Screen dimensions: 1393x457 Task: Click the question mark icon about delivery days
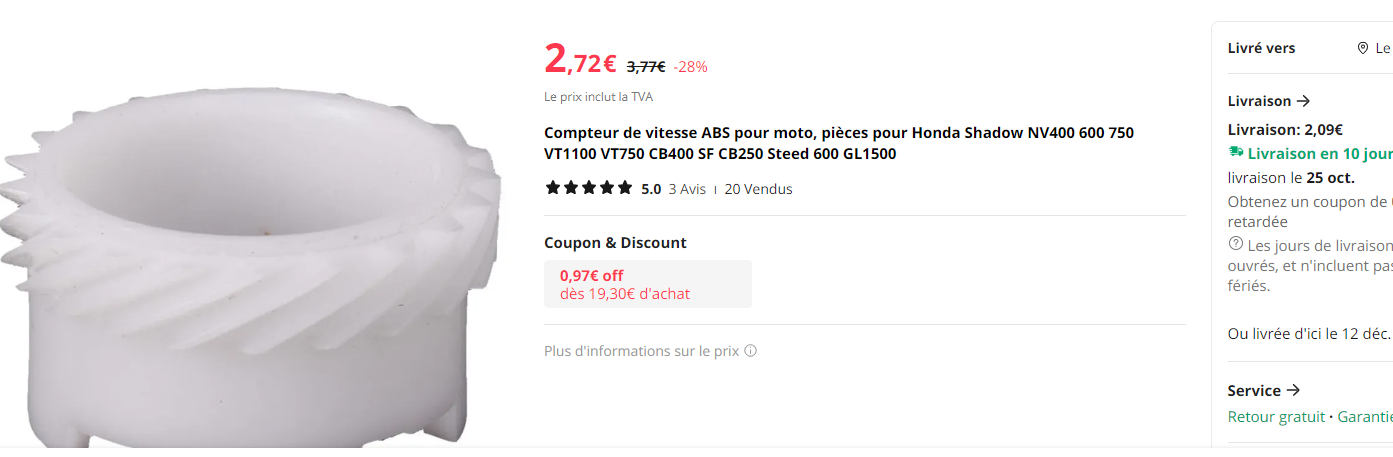click(1236, 245)
